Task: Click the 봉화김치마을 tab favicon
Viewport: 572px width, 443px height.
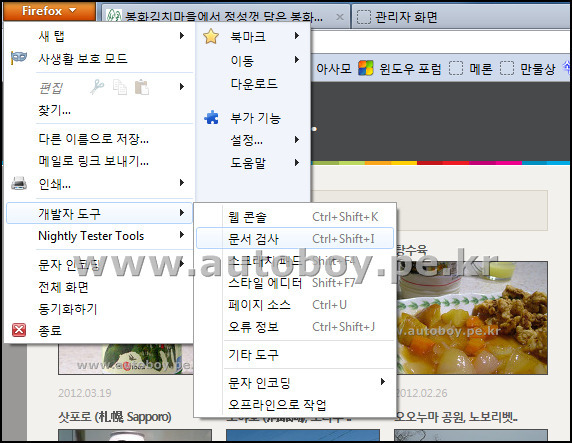Action: click(x=114, y=15)
